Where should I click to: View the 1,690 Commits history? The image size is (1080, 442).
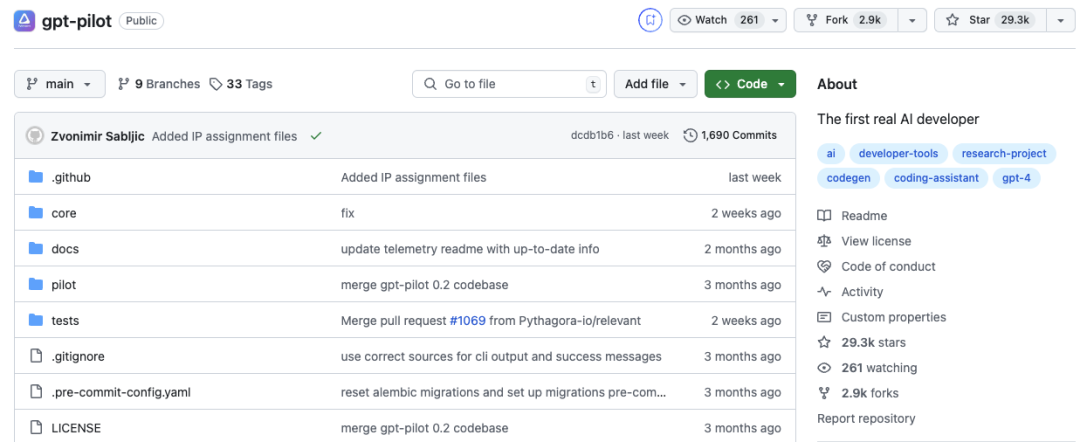coord(730,136)
